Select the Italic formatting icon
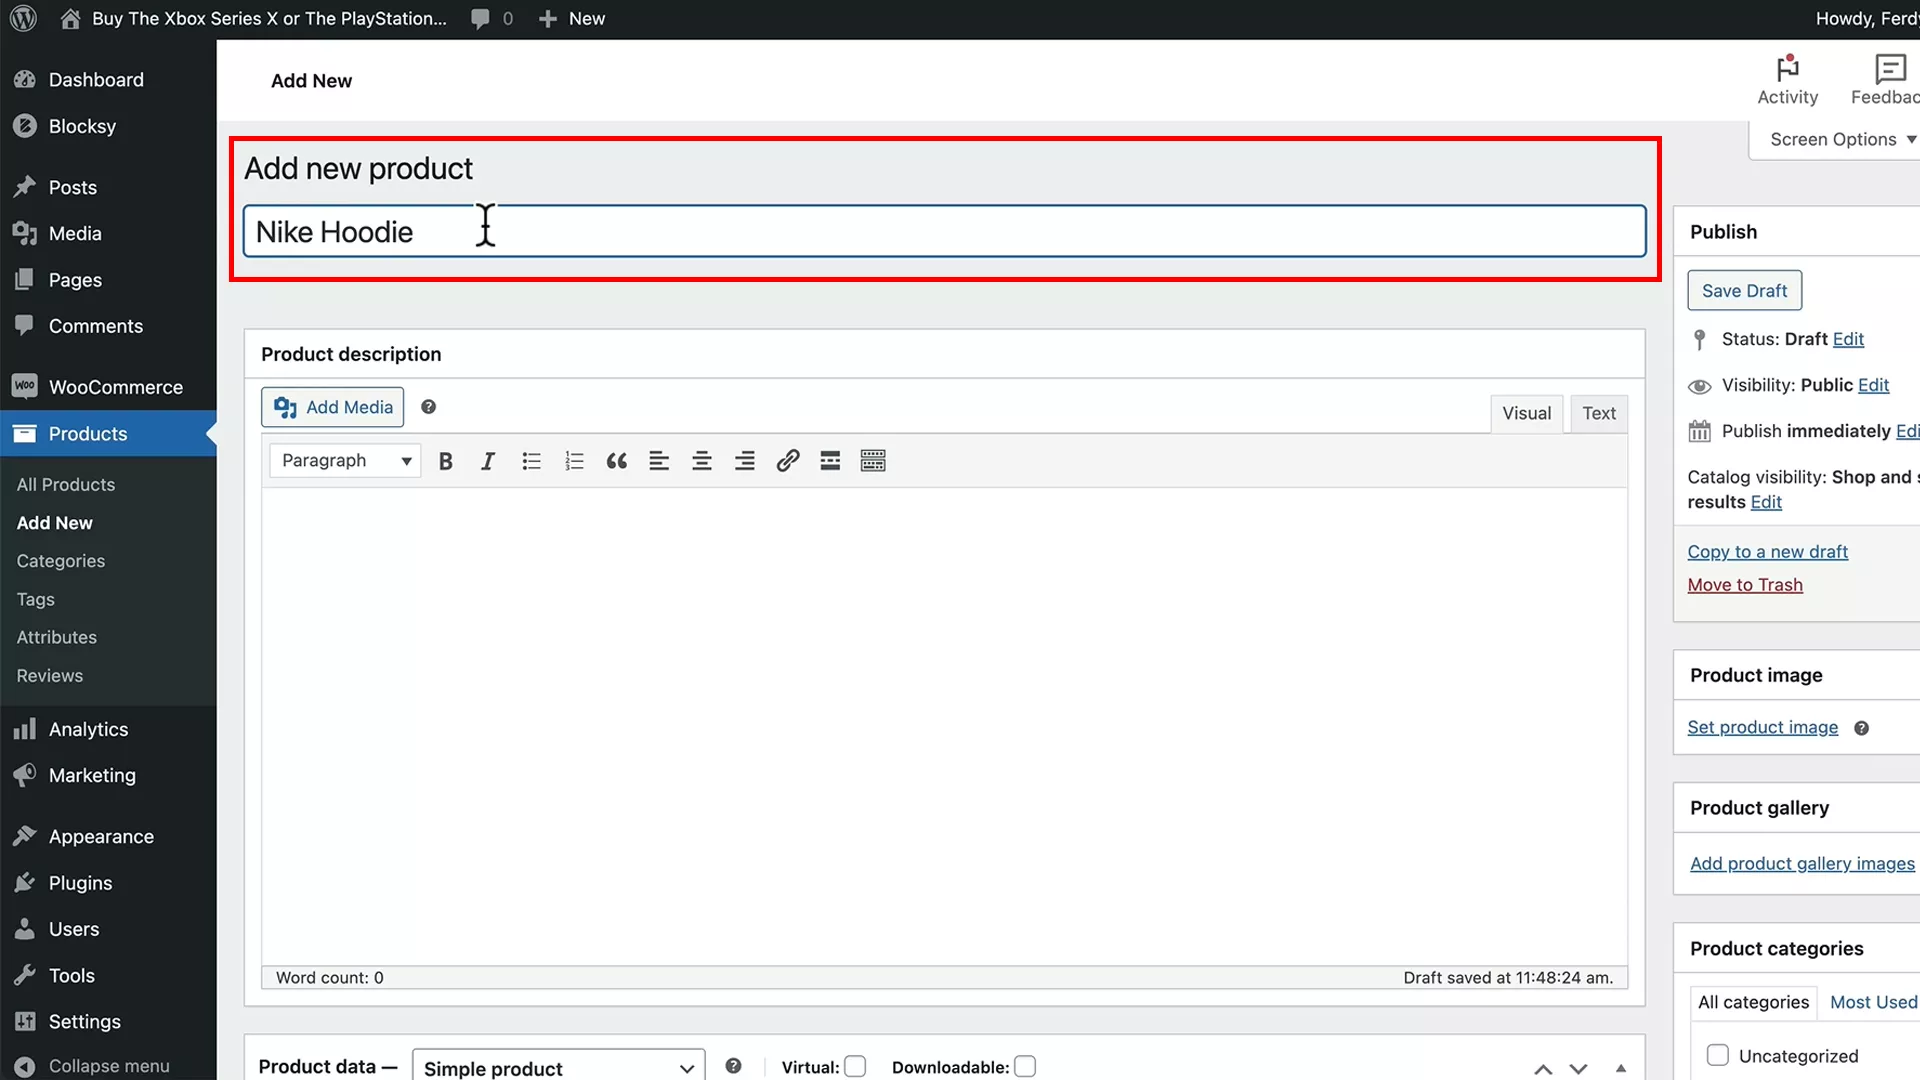This screenshot has height=1080, width=1920. (x=488, y=460)
